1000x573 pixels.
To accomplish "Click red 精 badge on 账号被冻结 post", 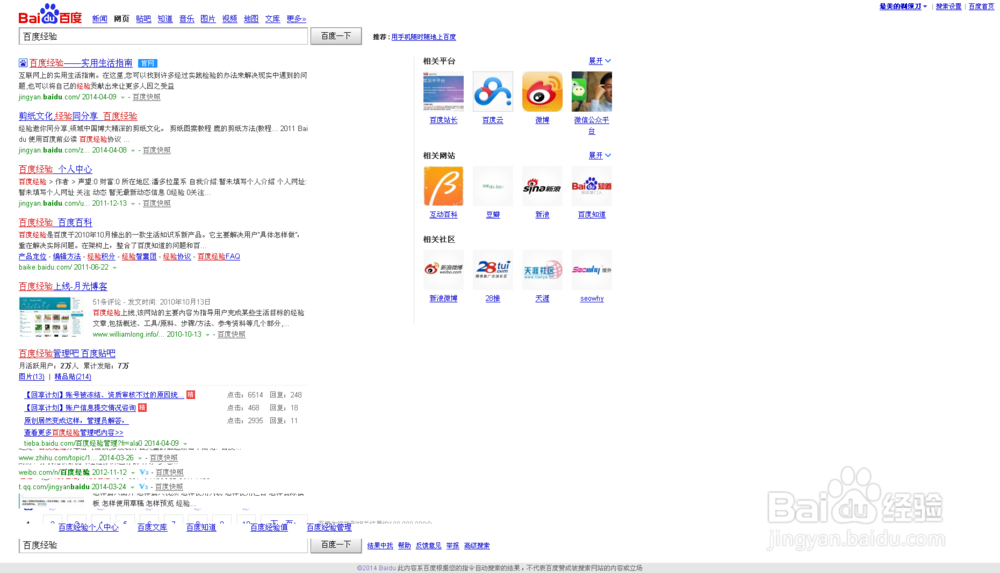I will click(x=190, y=395).
